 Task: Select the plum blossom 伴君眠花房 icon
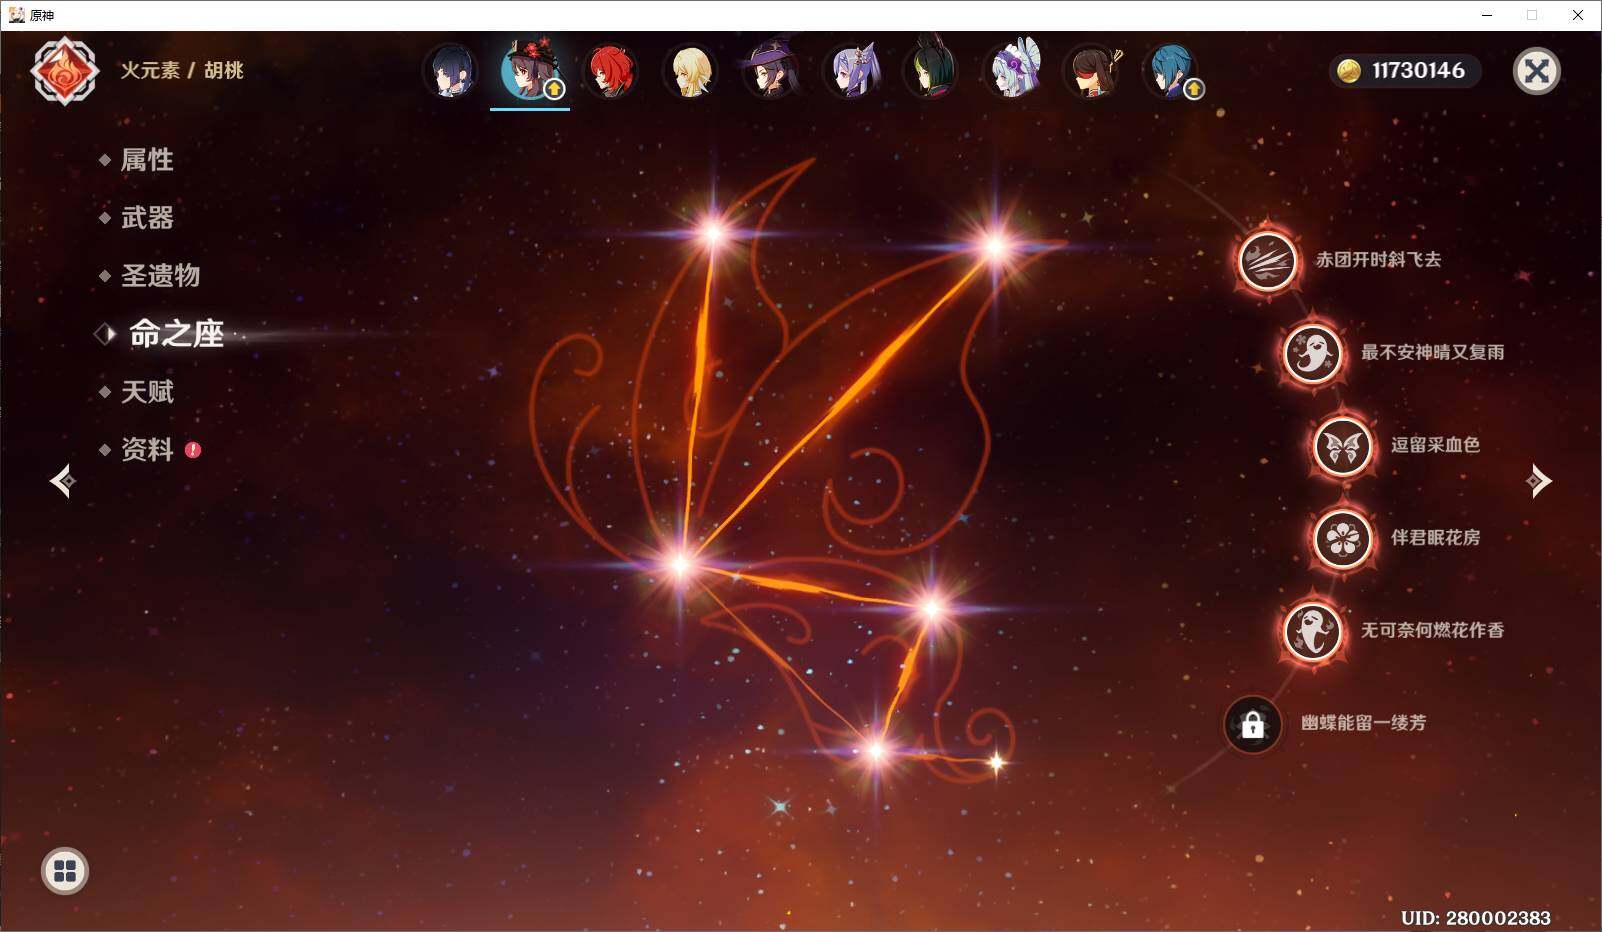click(x=1342, y=538)
